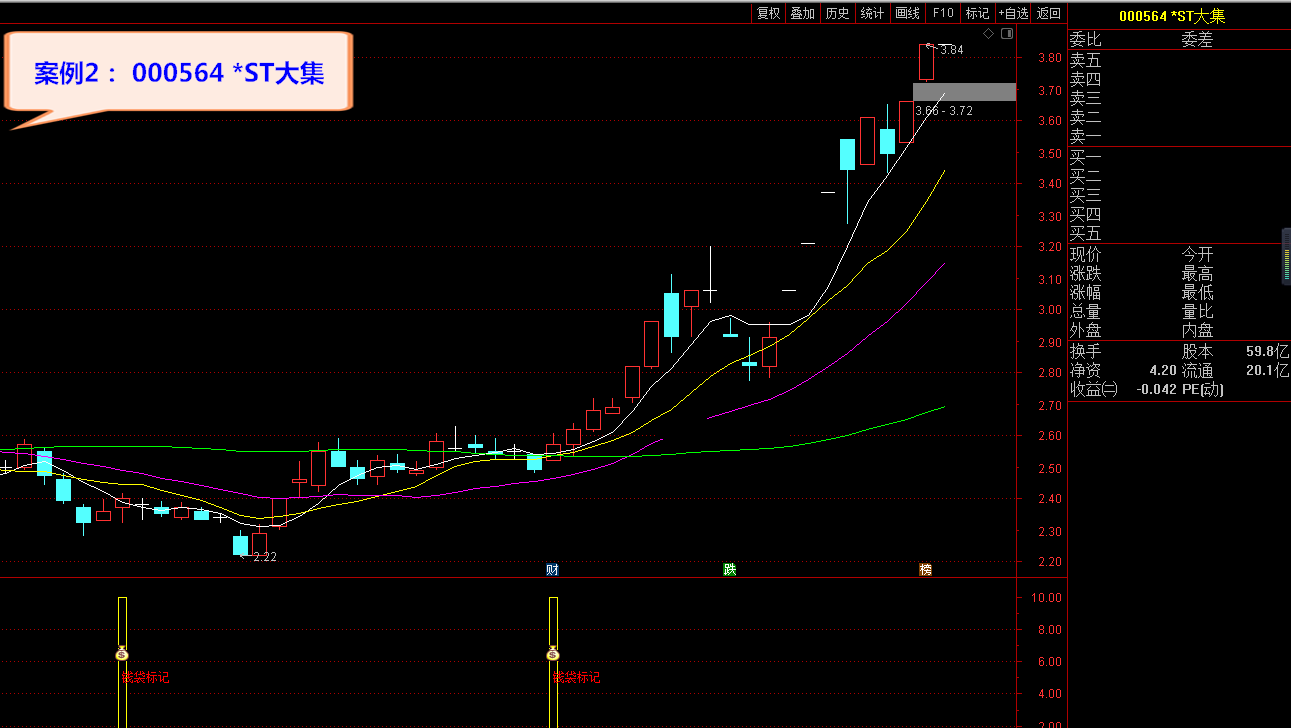The image size is (1291, 728).
Task: Select the 委比 label
Action: [1085, 40]
